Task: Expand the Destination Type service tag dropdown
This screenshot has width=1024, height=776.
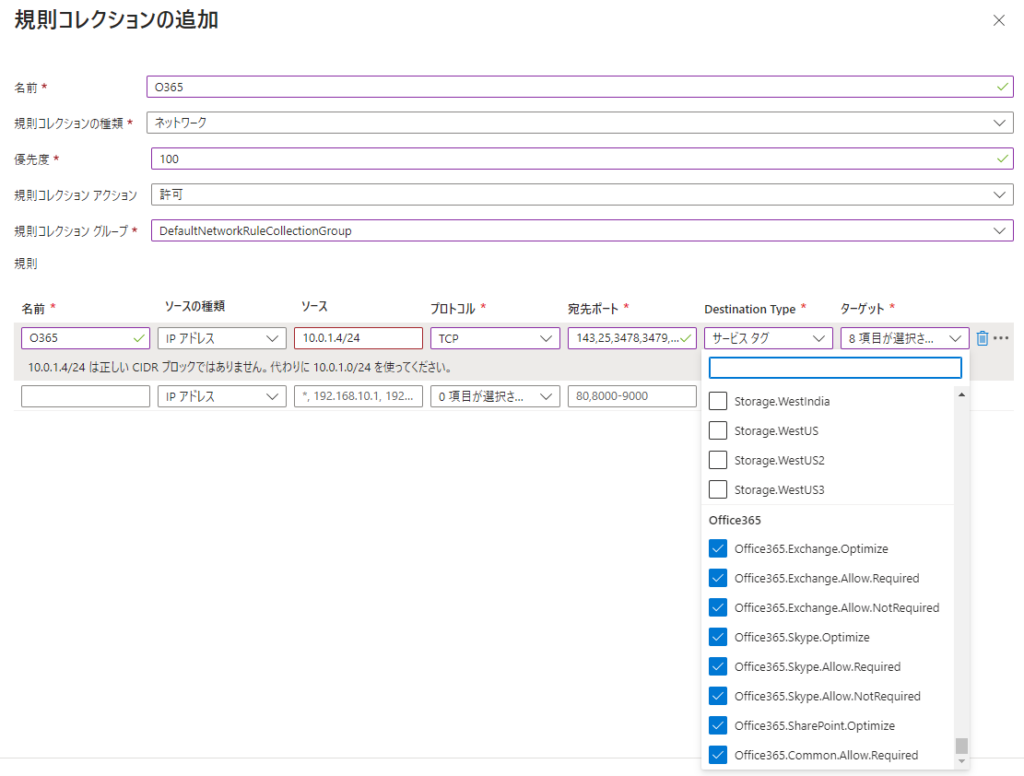Action: pos(768,338)
